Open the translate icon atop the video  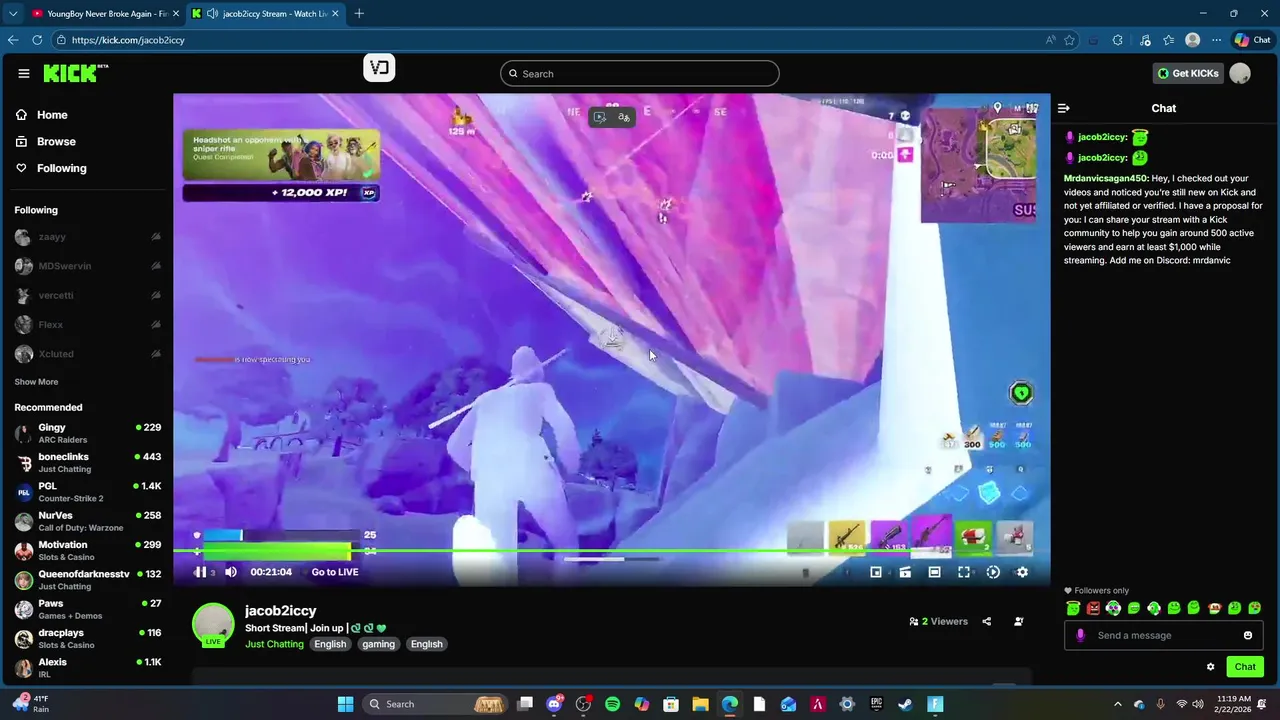[623, 117]
